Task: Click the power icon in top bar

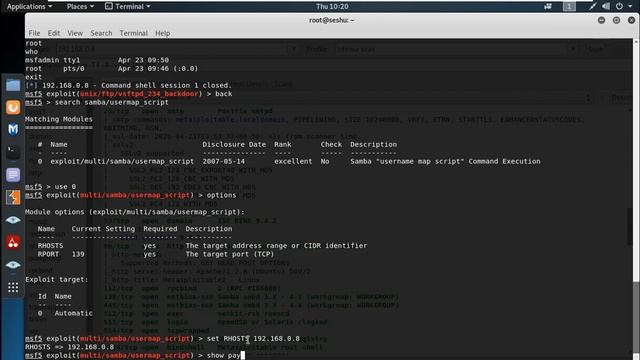Action: [619, 6]
